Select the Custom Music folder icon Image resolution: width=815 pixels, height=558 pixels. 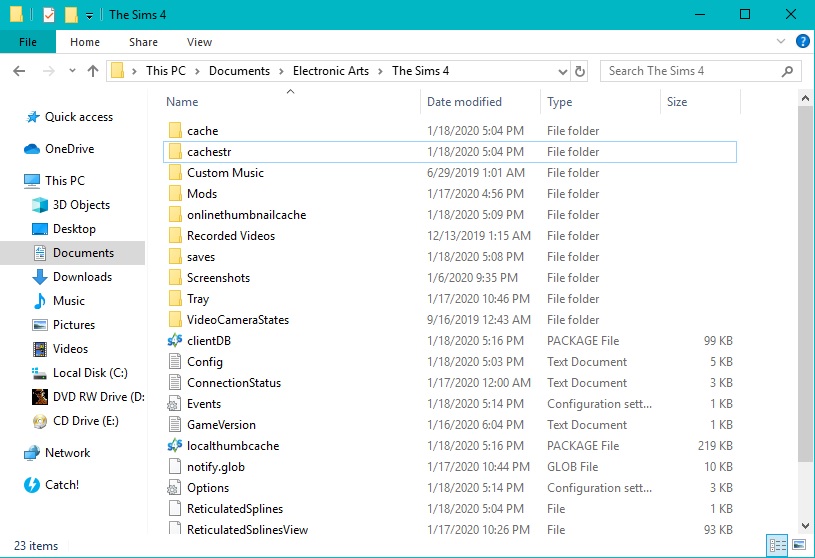point(175,173)
